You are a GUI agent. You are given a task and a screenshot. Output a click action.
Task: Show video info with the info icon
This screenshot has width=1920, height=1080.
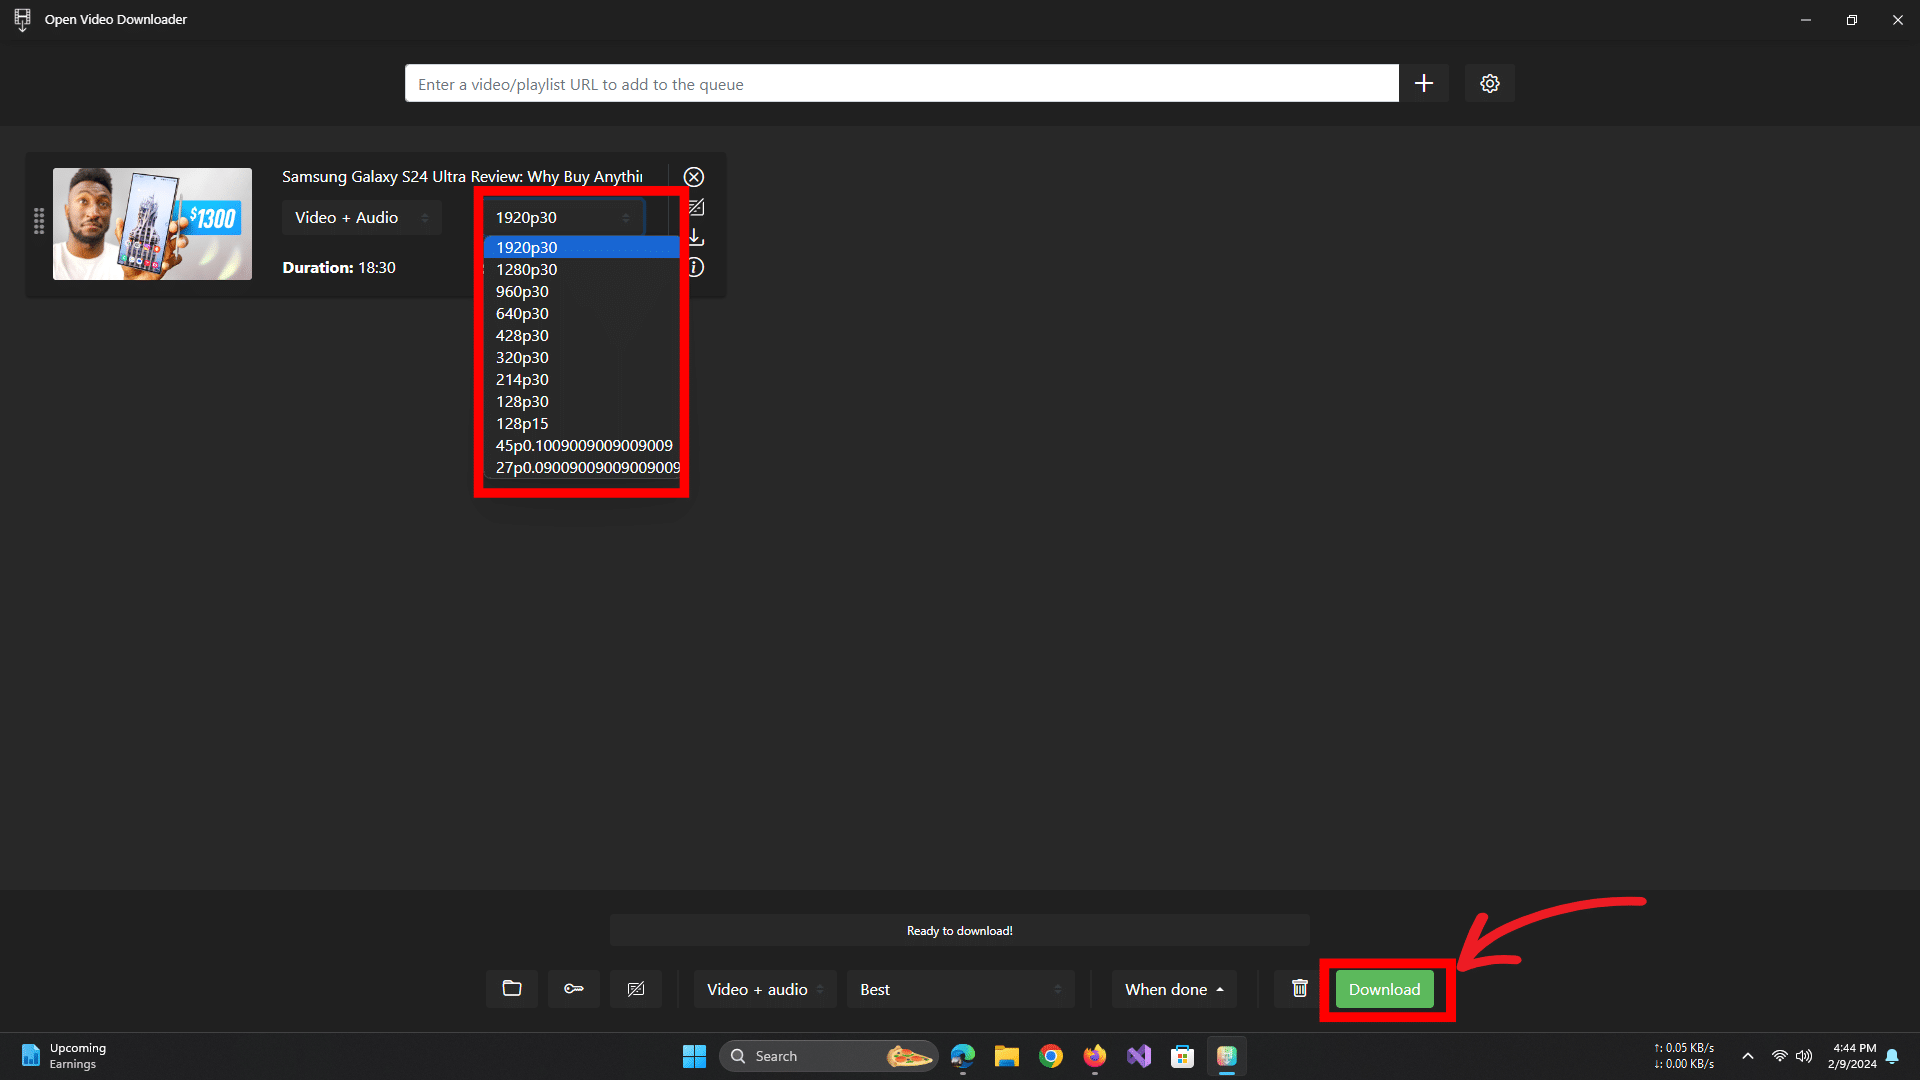(696, 268)
